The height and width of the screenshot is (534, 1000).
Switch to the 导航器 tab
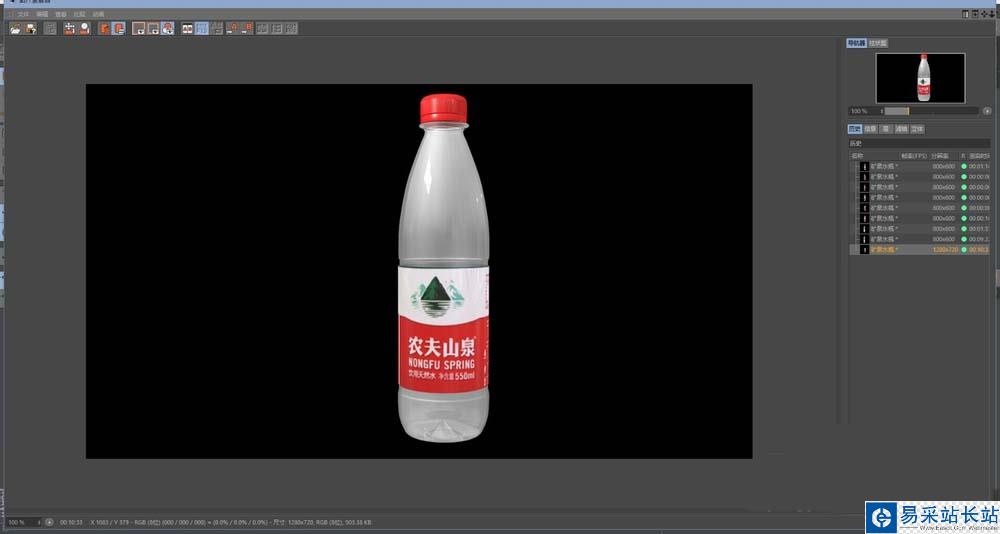(857, 43)
